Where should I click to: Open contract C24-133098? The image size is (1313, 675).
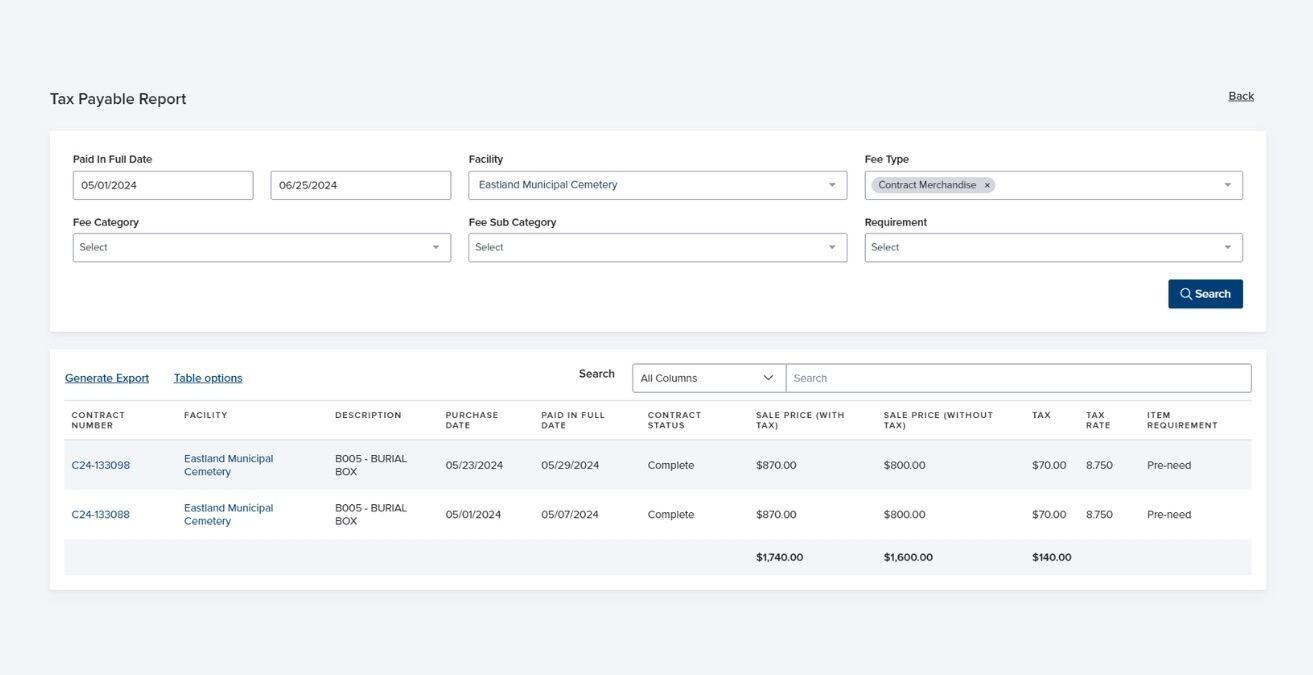101,465
